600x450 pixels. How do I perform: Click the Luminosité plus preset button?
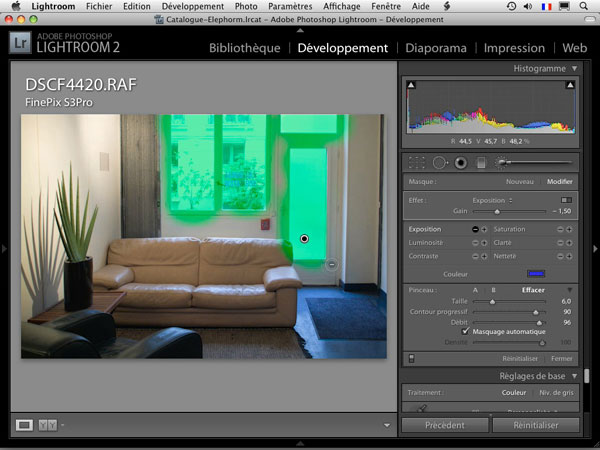484,243
